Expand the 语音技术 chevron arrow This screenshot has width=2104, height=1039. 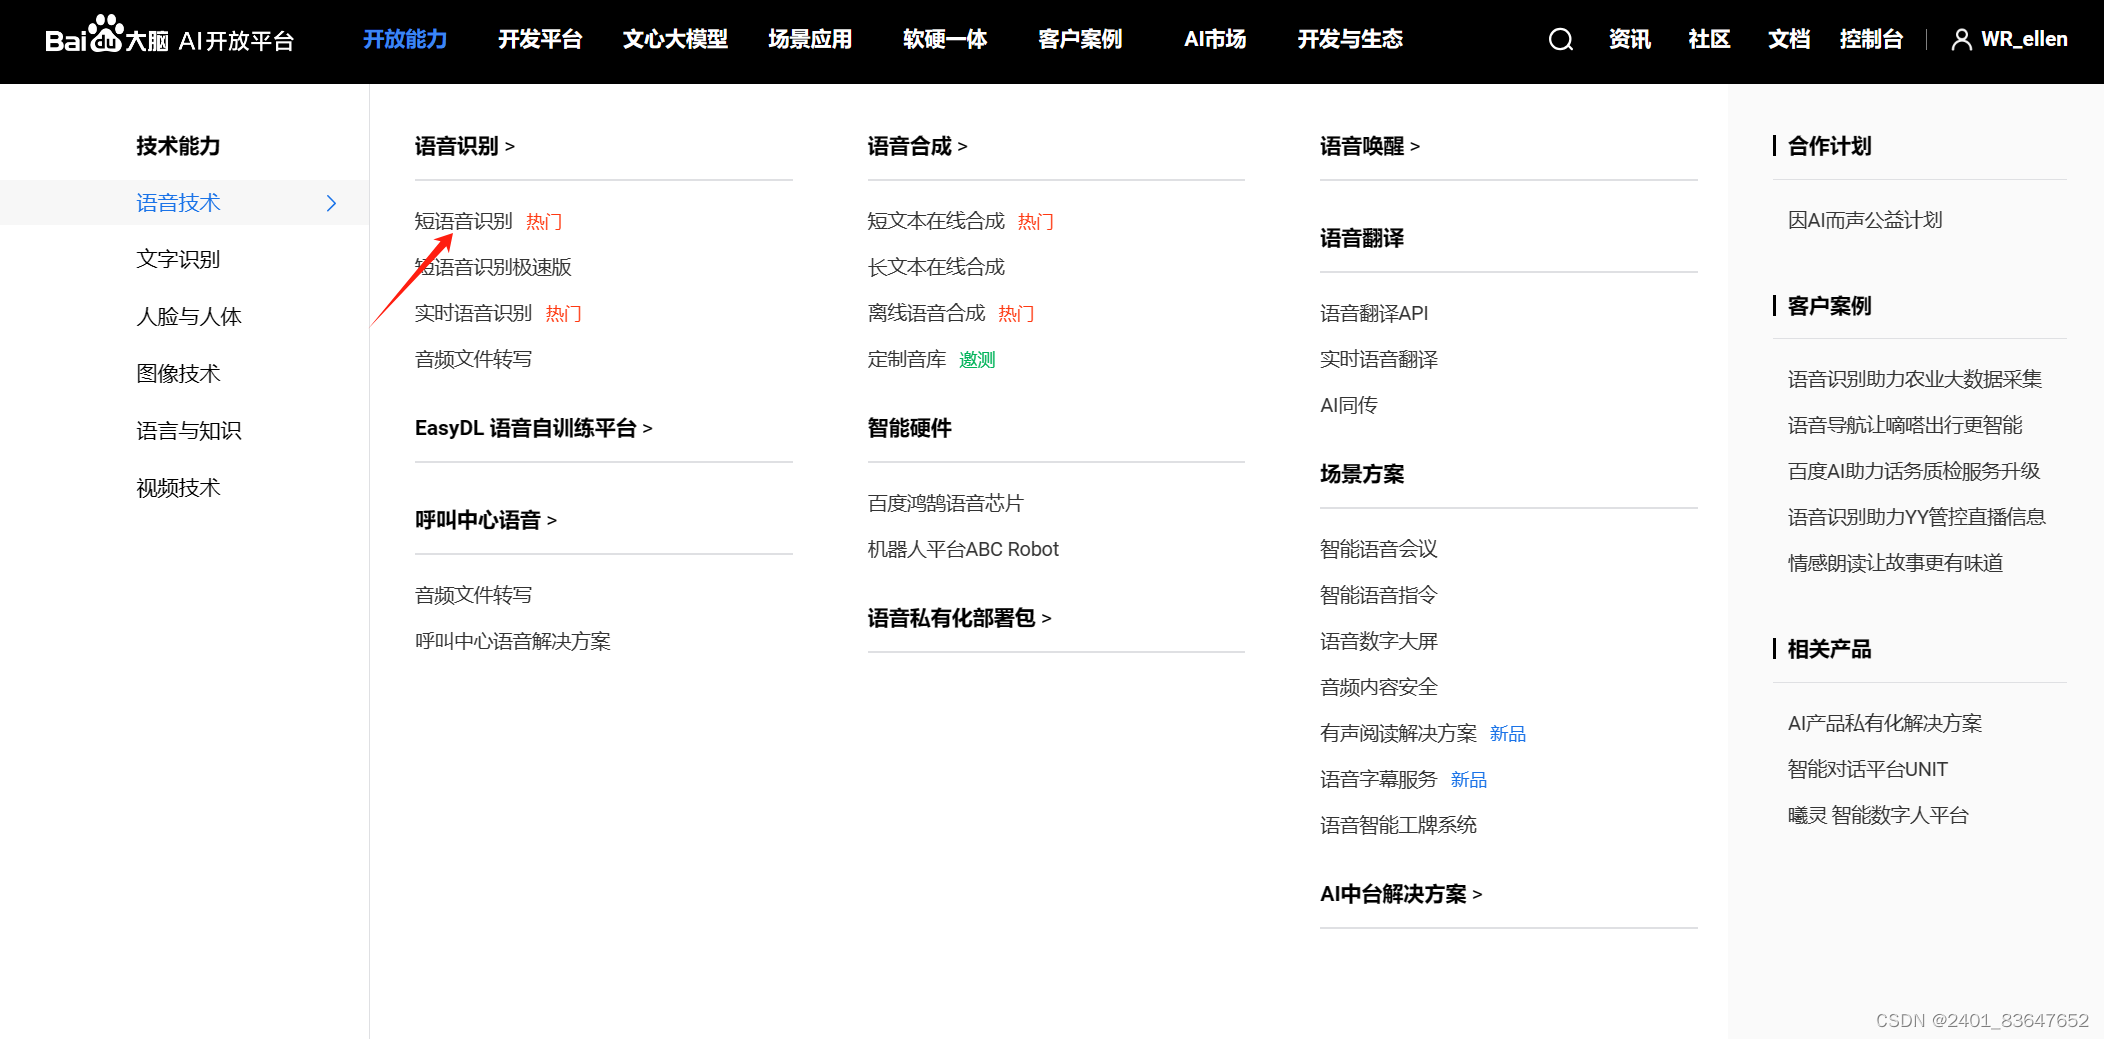coord(331,203)
